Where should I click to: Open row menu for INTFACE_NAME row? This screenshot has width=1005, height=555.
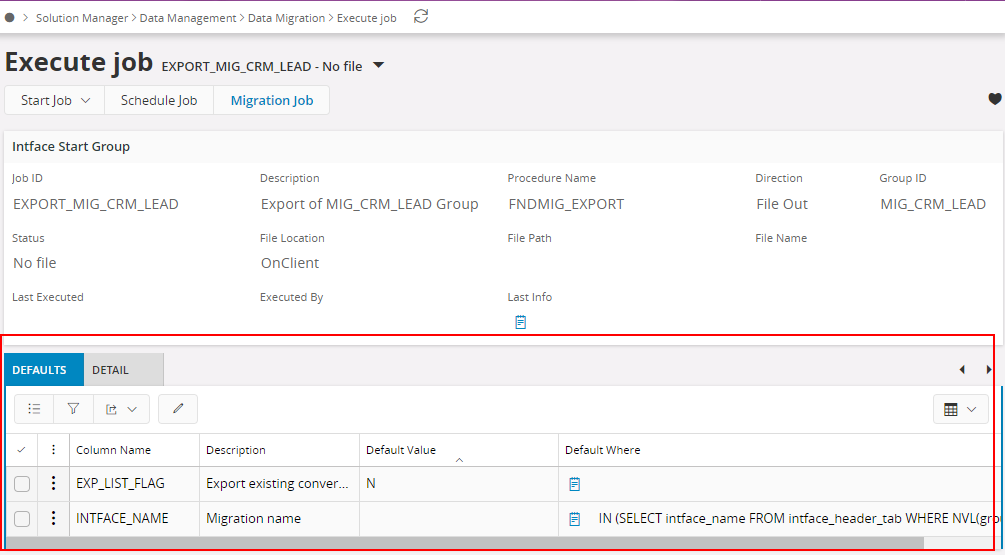point(53,518)
